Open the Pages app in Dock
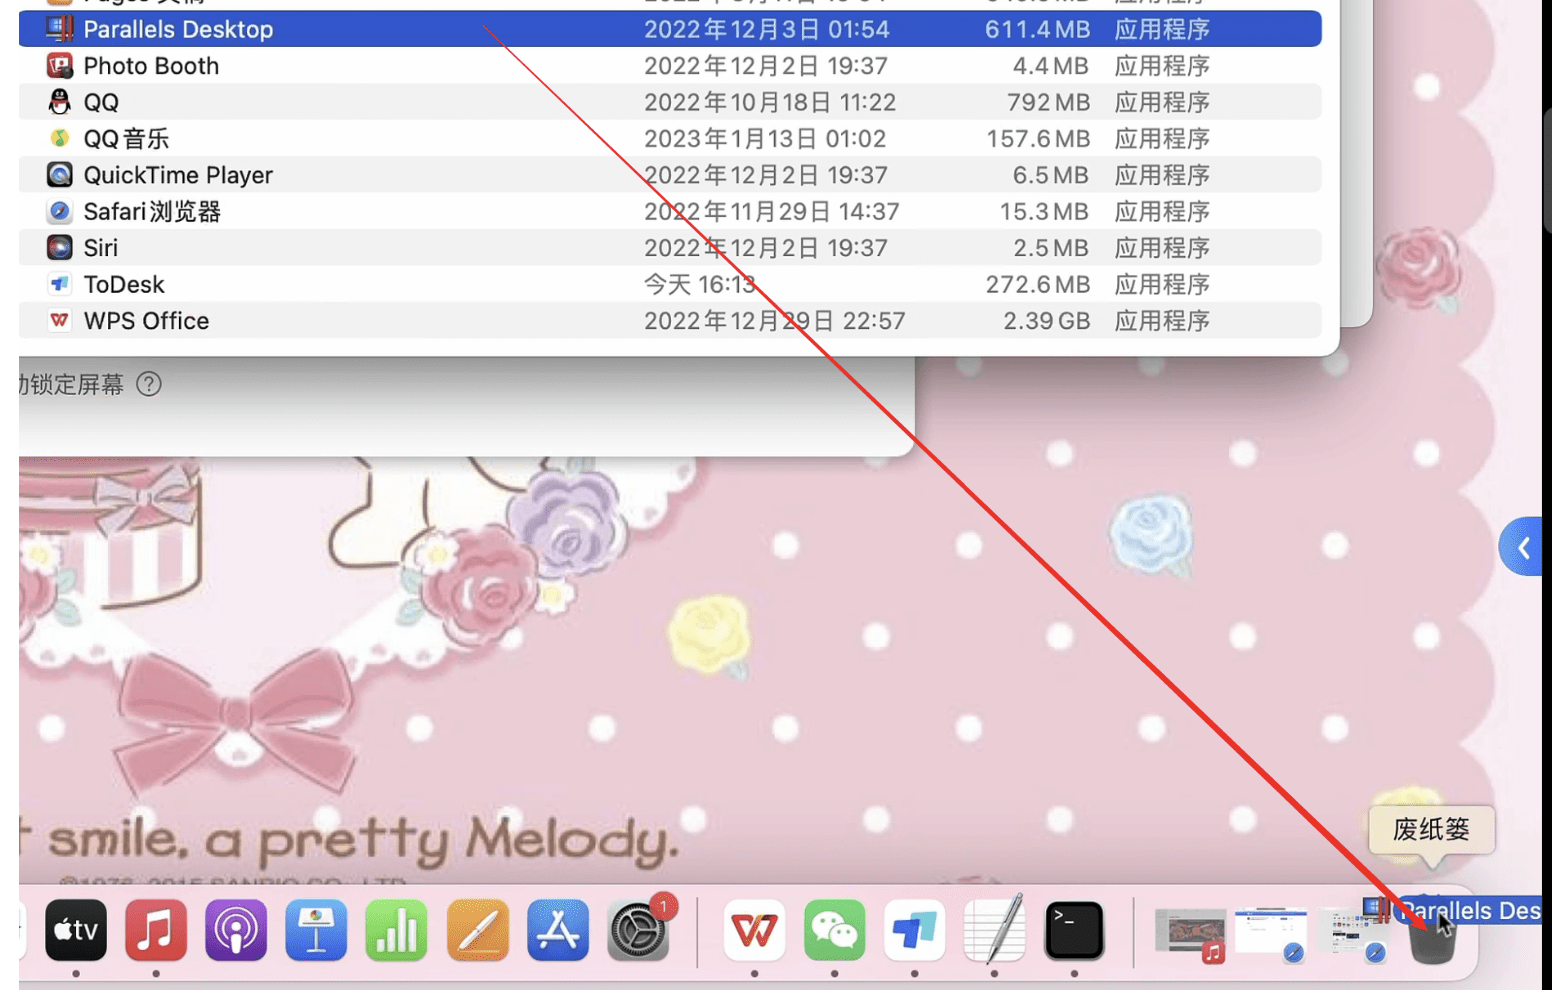The height and width of the screenshot is (992, 1552). [x=477, y=930]
